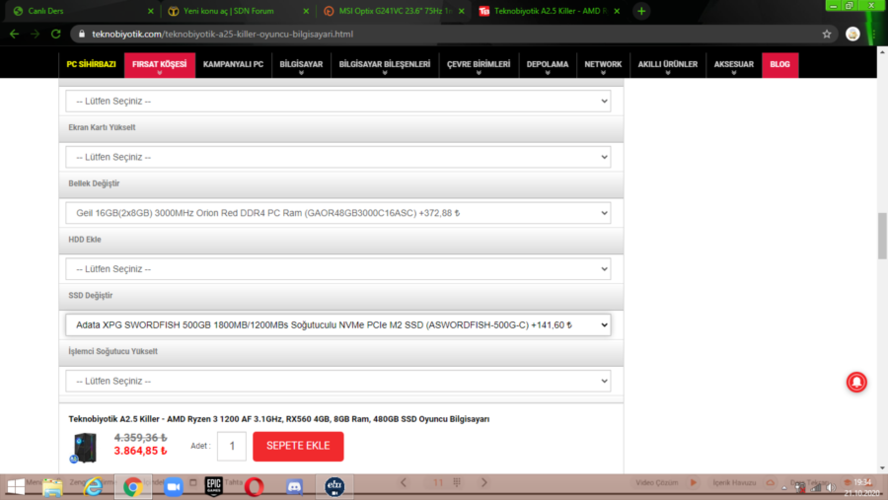Click the red notification bell icon

856,382
